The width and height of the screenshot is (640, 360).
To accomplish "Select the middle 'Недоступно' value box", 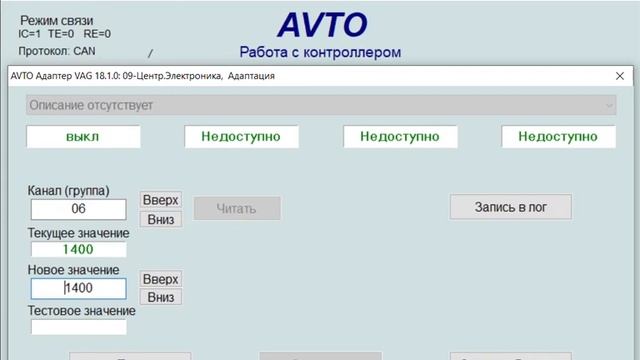I will coord(400,137).
